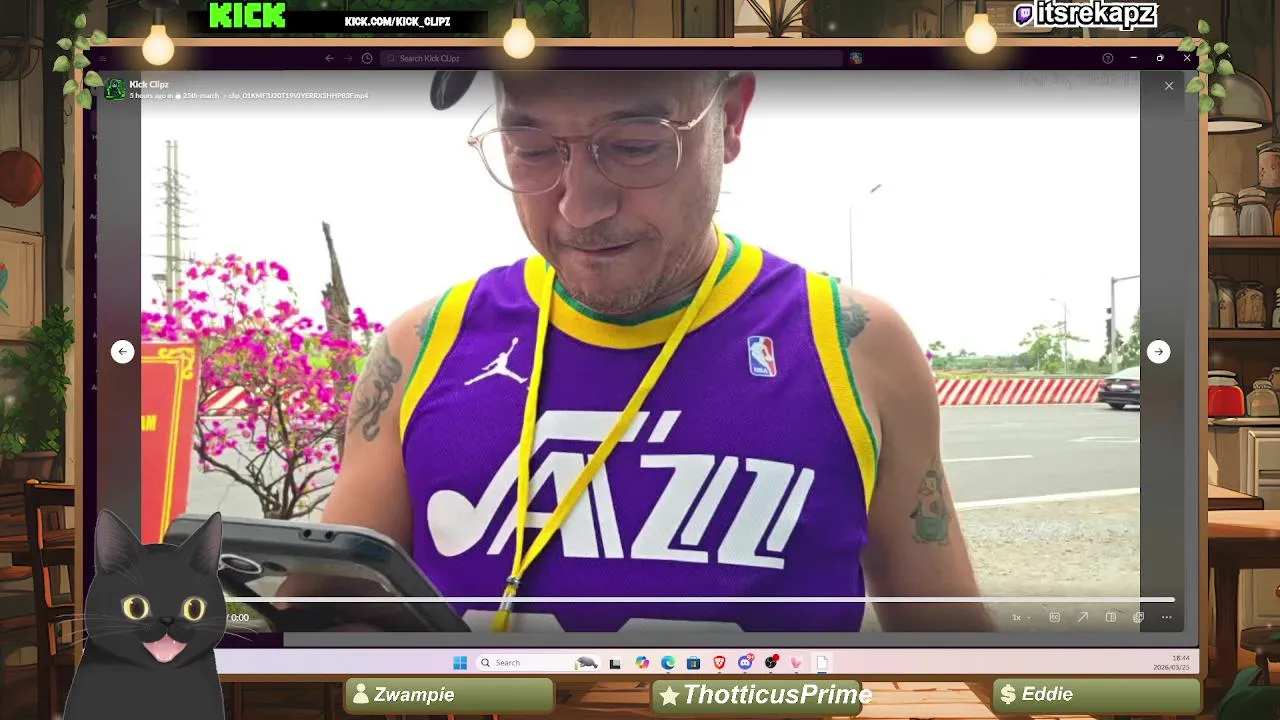The width and height of the screenshot is (1280, 720).
Task: Open the pink heart app on the taskbar
Action: coord(796,663)
